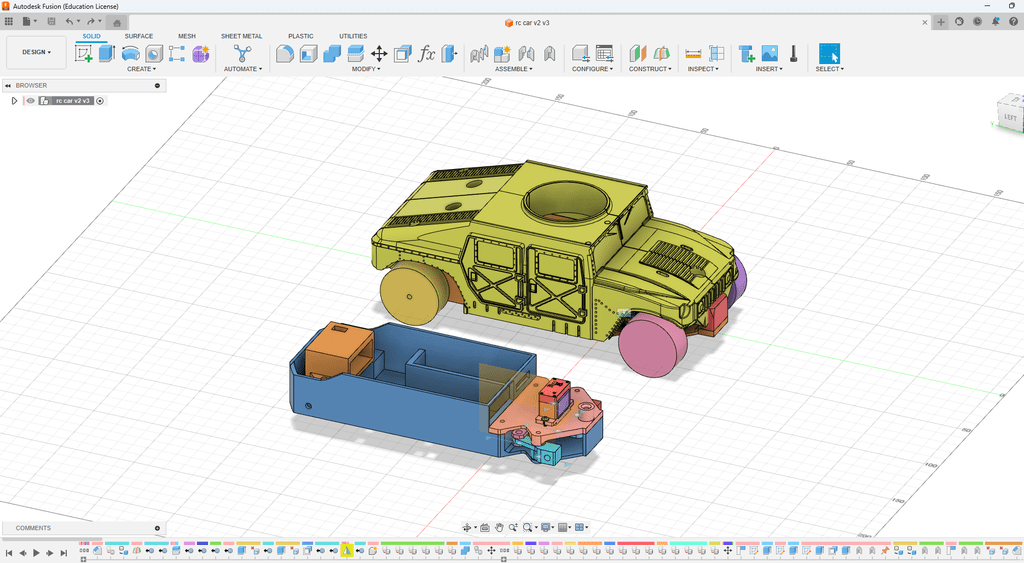Jump to timeline beginning

click(x=8, y=553)
